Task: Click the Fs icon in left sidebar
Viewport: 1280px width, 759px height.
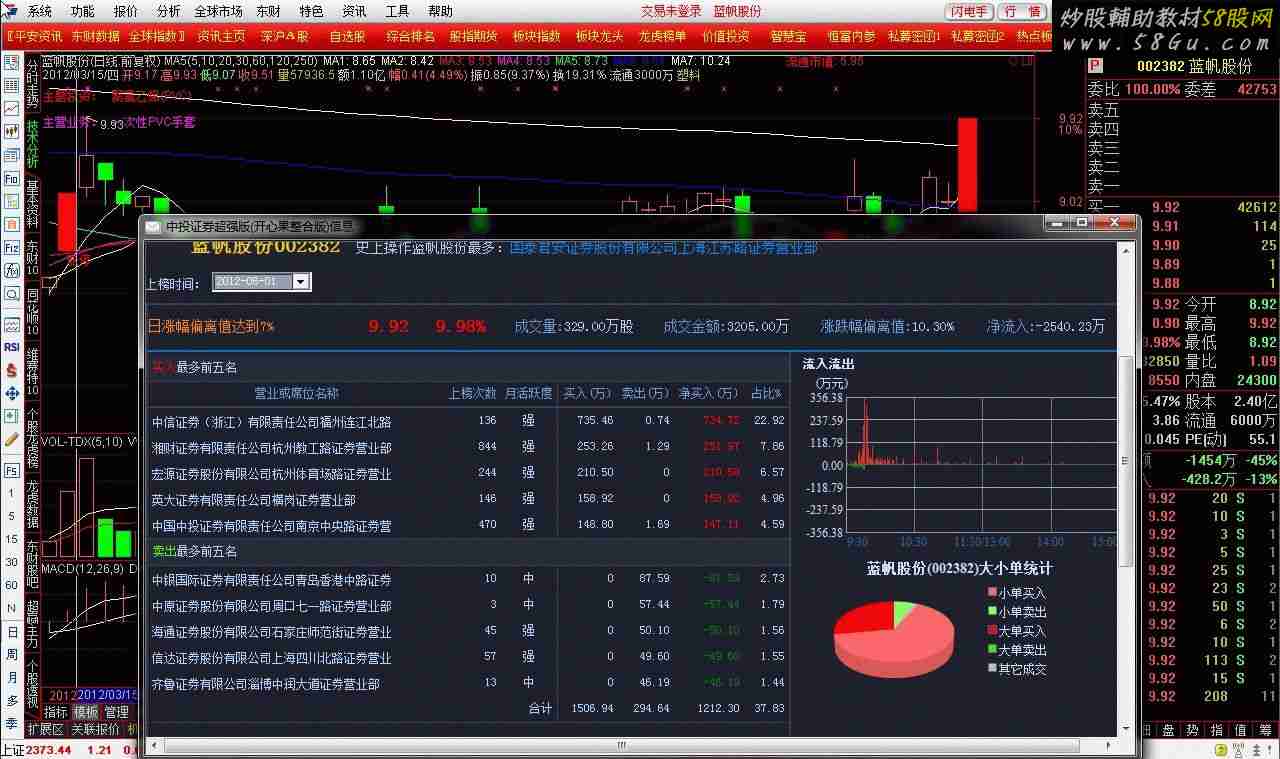Action: point(12,470)
